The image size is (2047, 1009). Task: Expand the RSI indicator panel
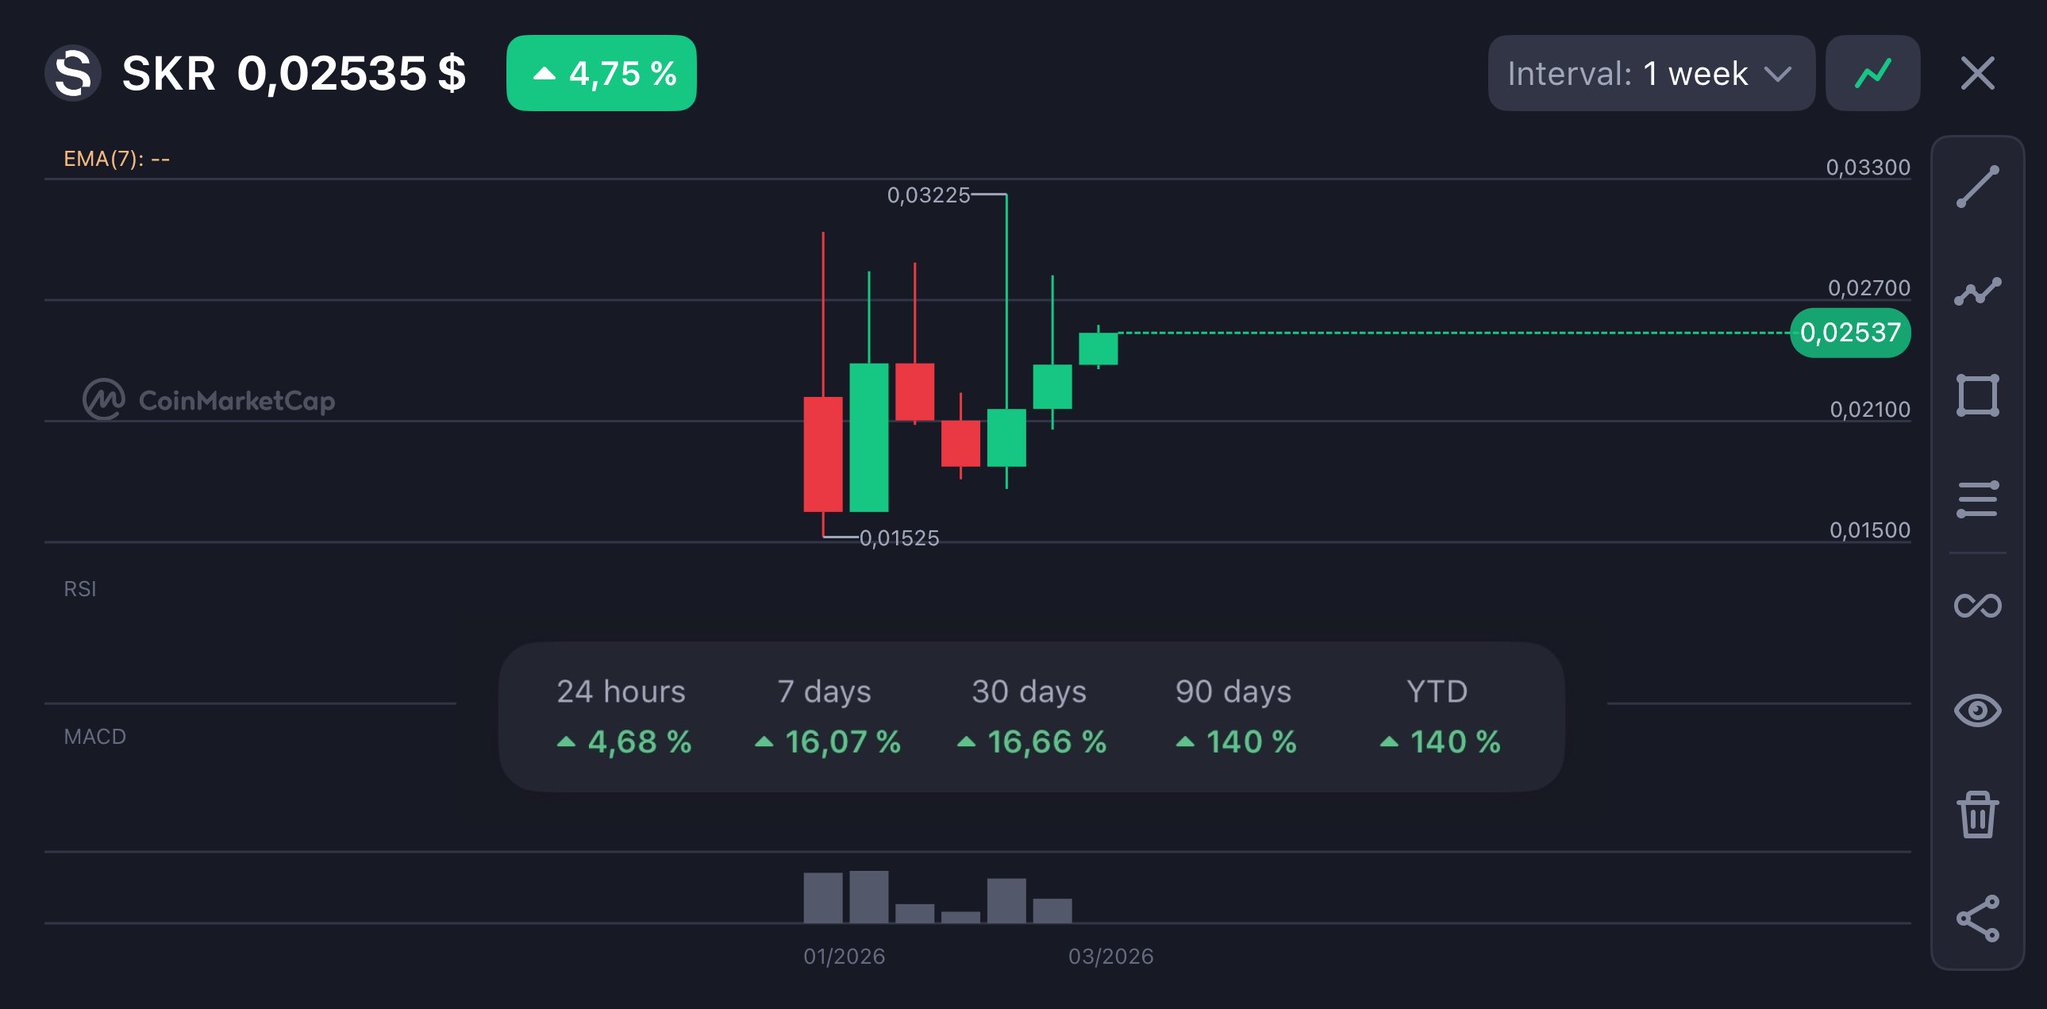pos(80,589)
